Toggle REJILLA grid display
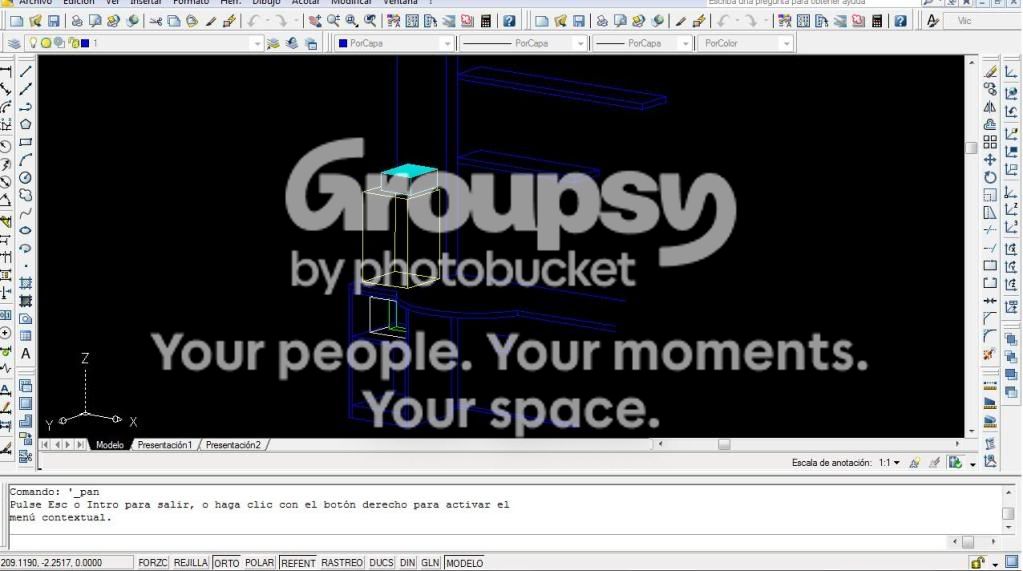The image size is (1023, 571). (x=191, y=563)
